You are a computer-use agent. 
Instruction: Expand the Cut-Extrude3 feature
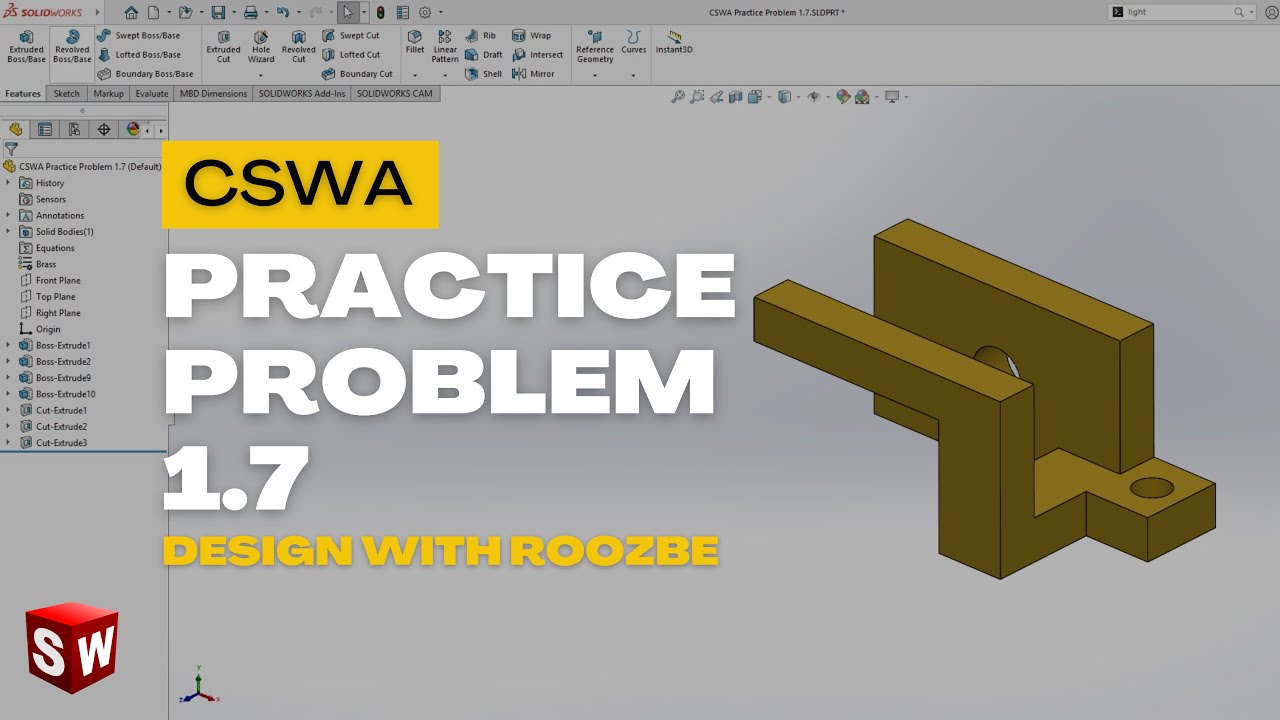click(x=8, y=443)
